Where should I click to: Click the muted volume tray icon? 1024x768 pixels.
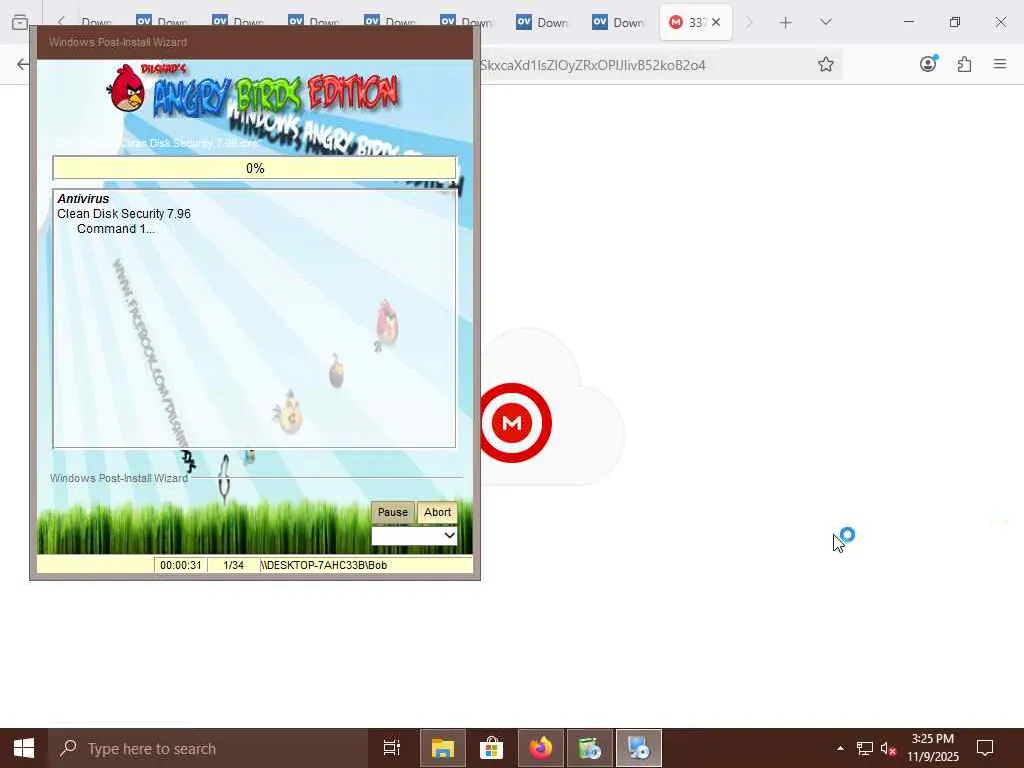pos(888,748)
